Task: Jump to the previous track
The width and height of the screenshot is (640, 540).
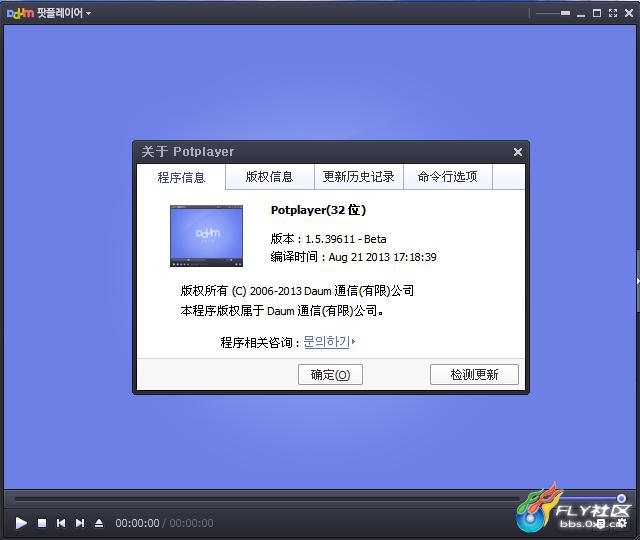Action: pyautogui.click(x=61, y=523)
